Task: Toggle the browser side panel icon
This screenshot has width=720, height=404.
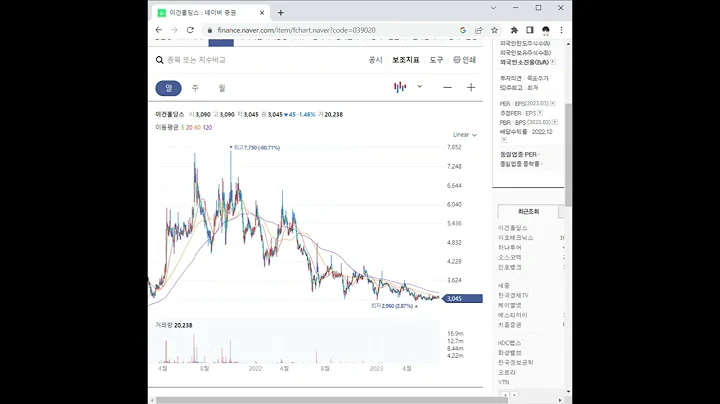Action: click(530, 30)
